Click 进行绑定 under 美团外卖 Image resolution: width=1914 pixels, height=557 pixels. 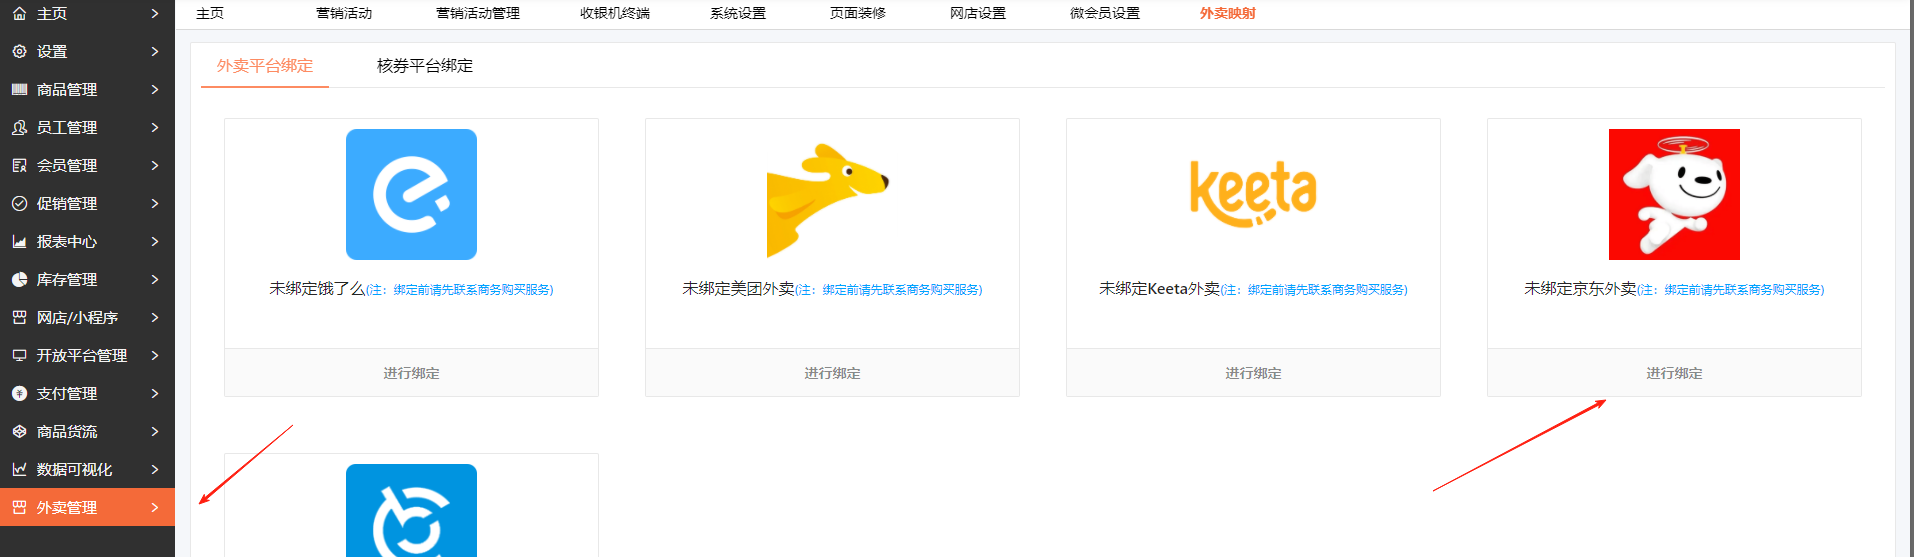(x=832, y=373)
